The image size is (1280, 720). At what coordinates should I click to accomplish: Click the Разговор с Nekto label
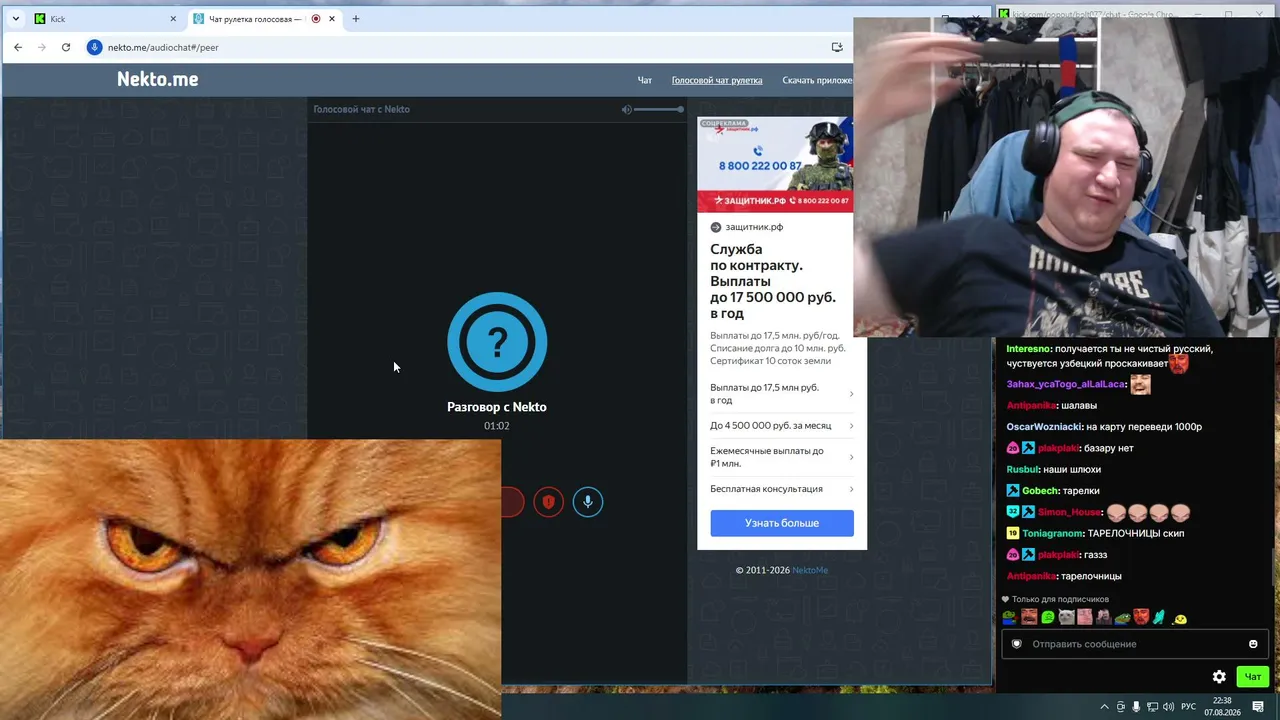point(497,407)
